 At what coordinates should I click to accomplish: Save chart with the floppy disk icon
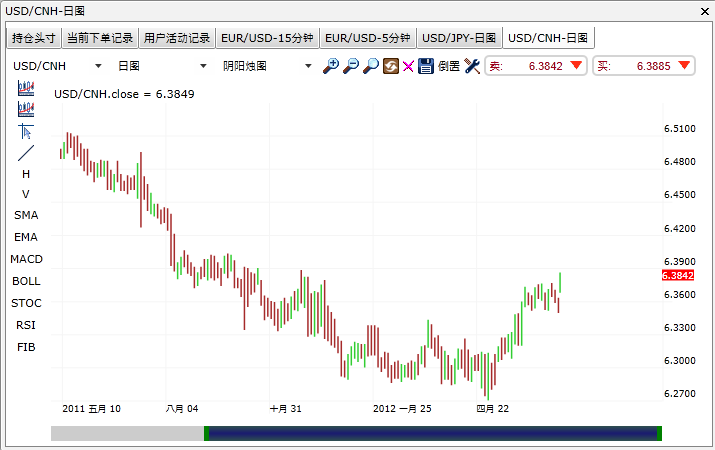point(426,66)
